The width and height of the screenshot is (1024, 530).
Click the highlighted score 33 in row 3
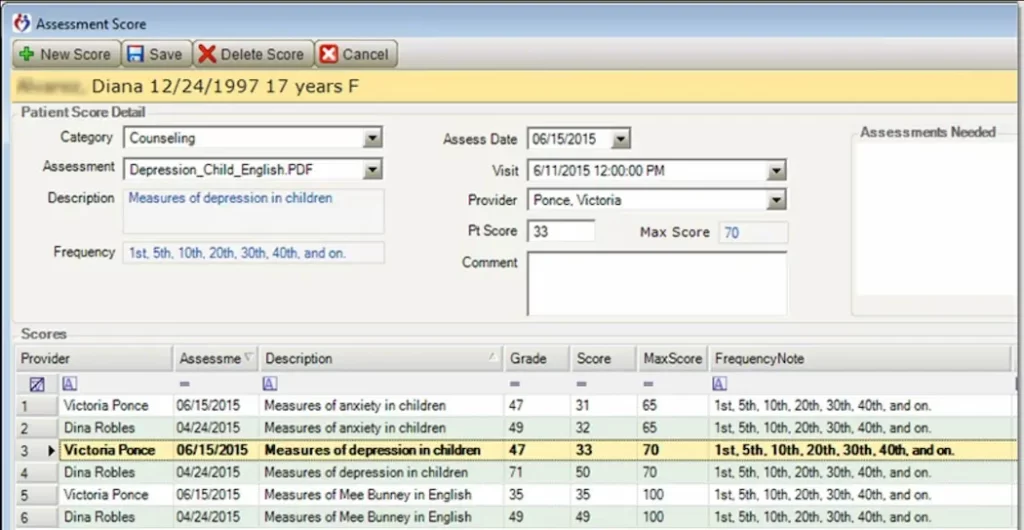[583, 450]
